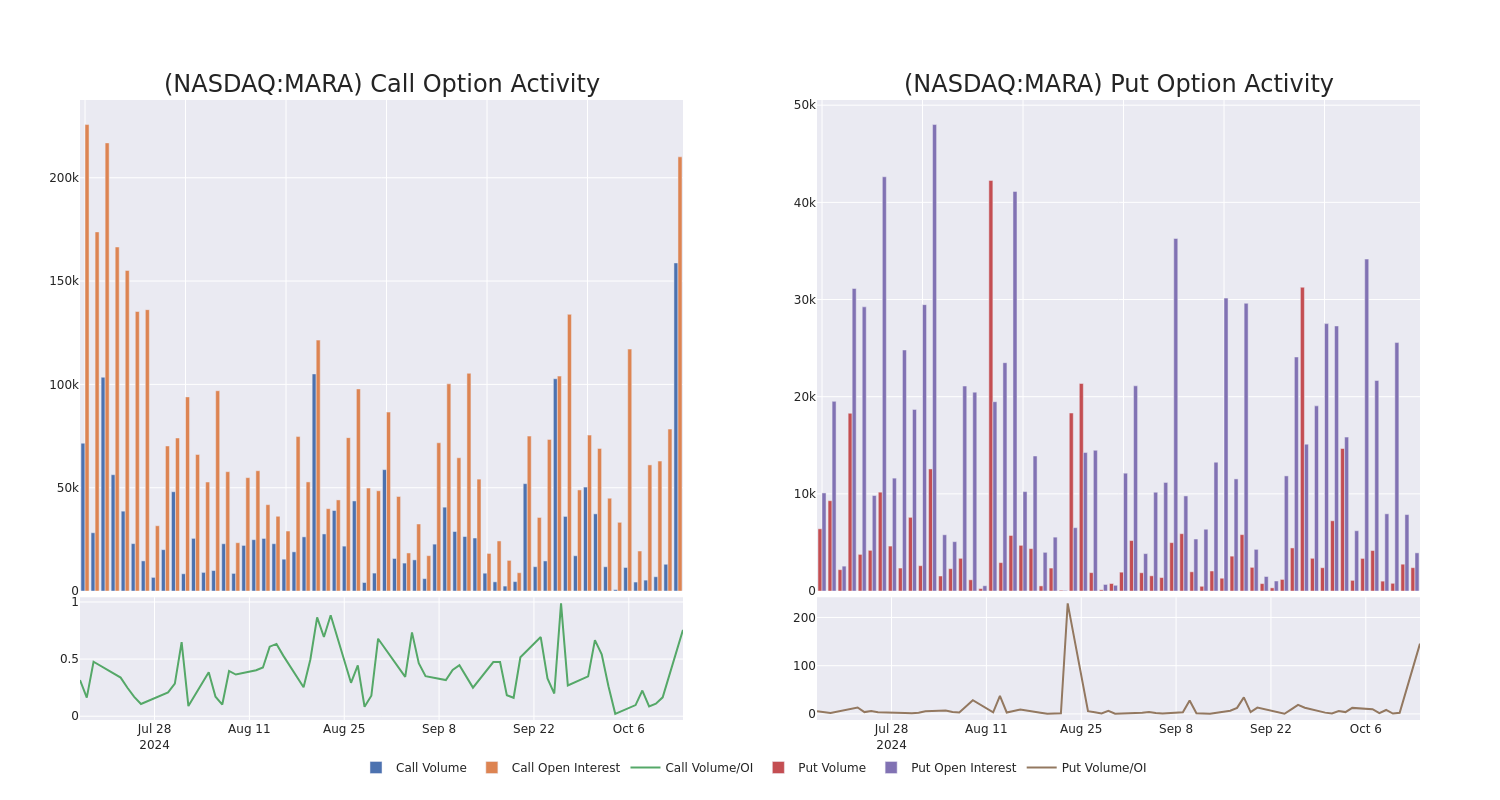Click Oct 6 date label under call chart
This screenshot has height=800, width=1500.
[x=629, y=729]
